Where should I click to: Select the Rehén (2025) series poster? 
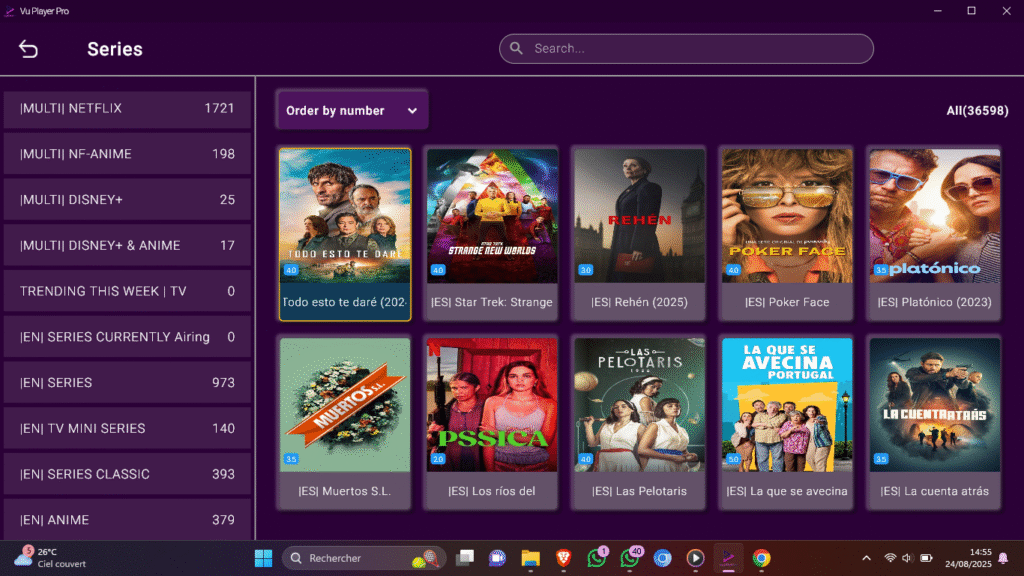(x=640, y=216)
